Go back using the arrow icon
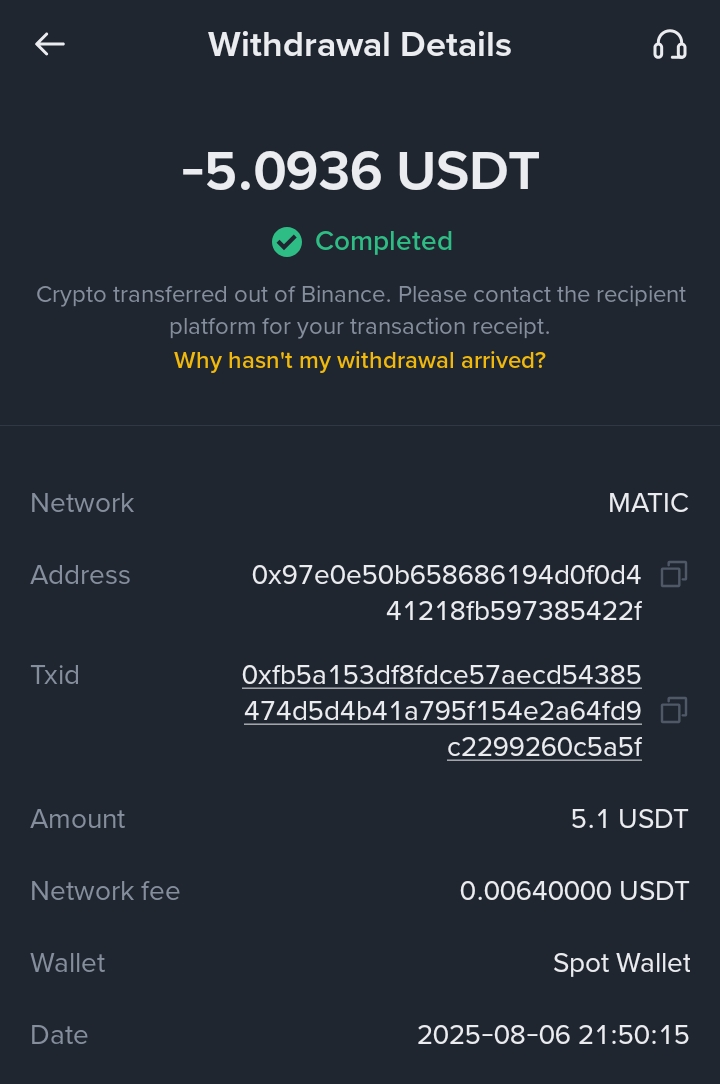The width and height of the screenshot is (720, 1084). [x=50, y=44]
